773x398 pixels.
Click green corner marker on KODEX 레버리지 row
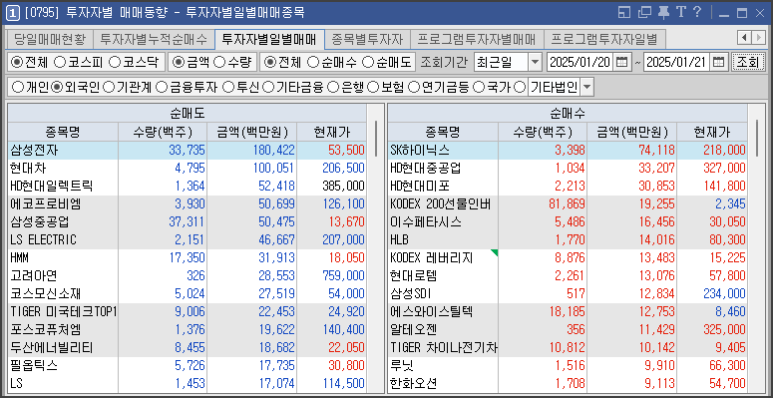(494, 253)
